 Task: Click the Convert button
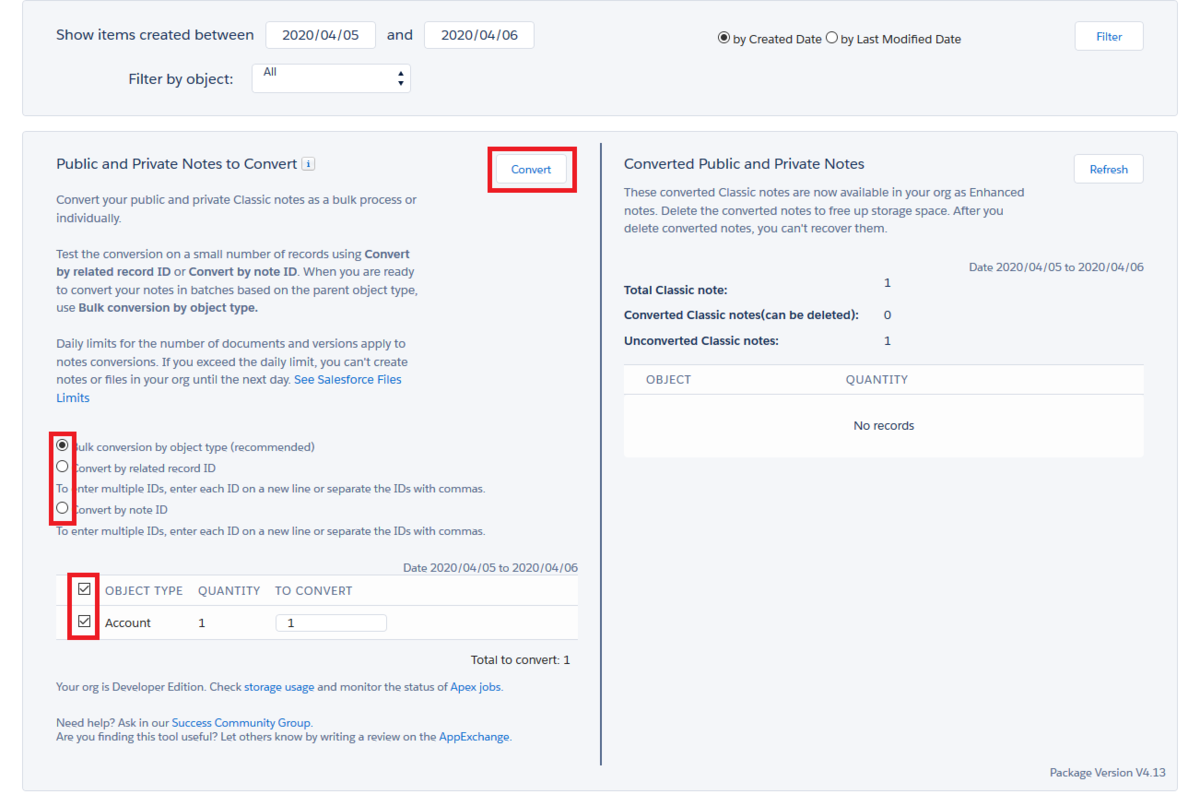pyautogui.click(x=531, y=169)
